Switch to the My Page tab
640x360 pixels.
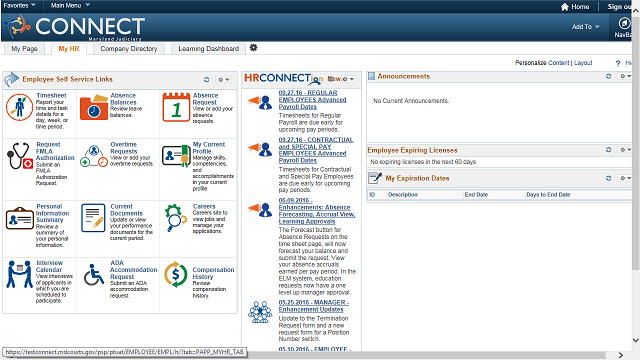[x=24, y=49]
